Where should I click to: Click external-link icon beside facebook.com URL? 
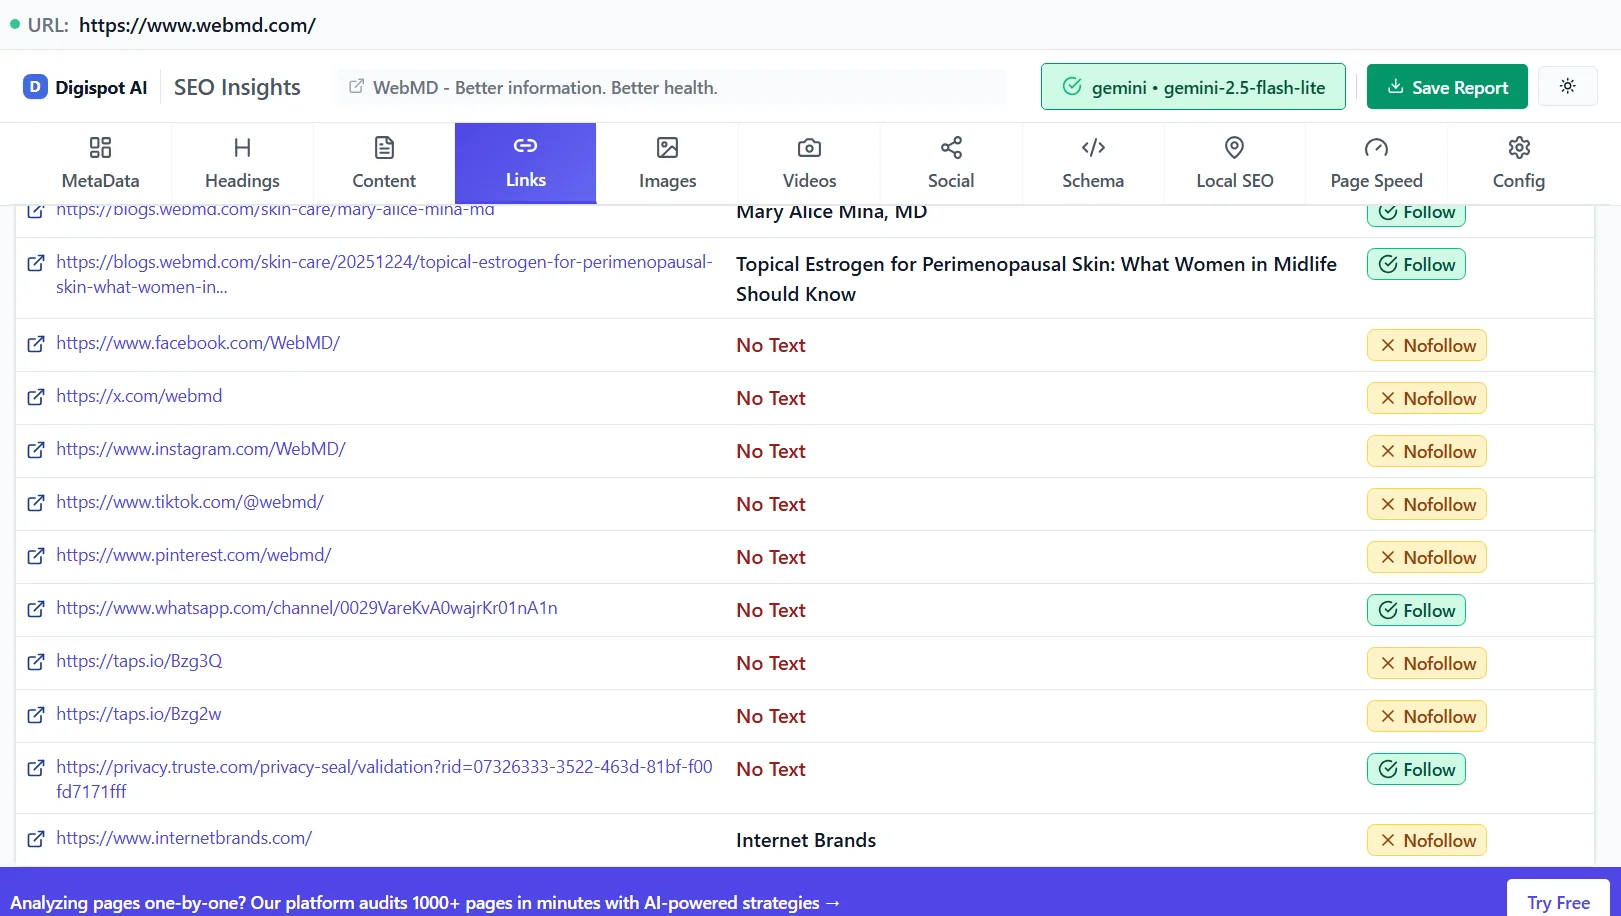tap(36, 344)
